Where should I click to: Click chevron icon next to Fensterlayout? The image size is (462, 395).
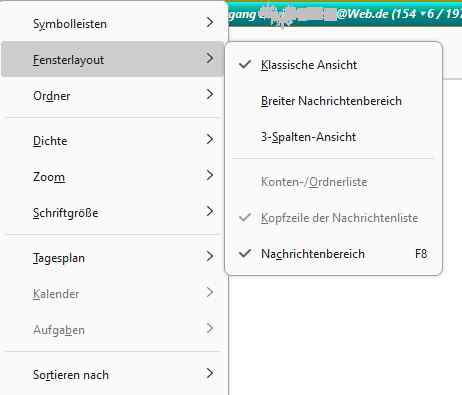(210, 58)
